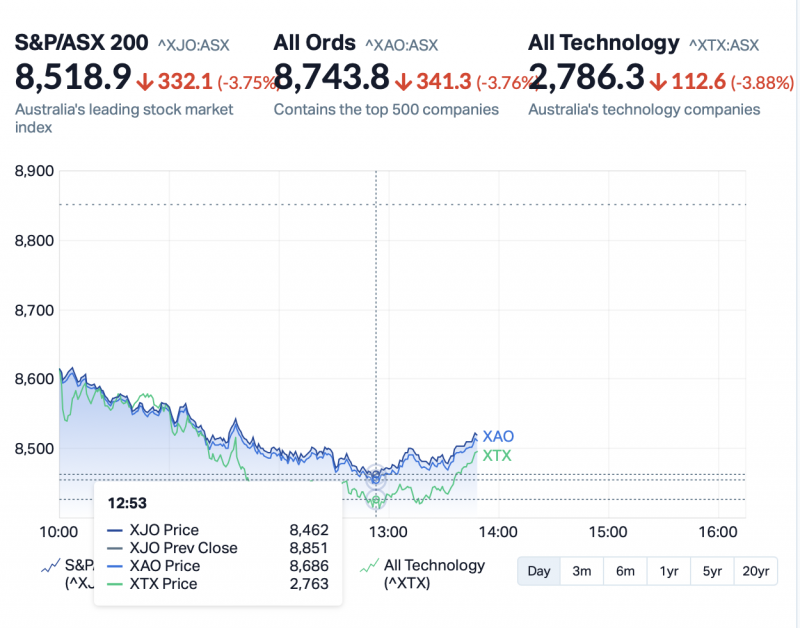Toggle the All Technology legend line icon
The width and height of the screenshot is (800, 628).
pos(369,566)
